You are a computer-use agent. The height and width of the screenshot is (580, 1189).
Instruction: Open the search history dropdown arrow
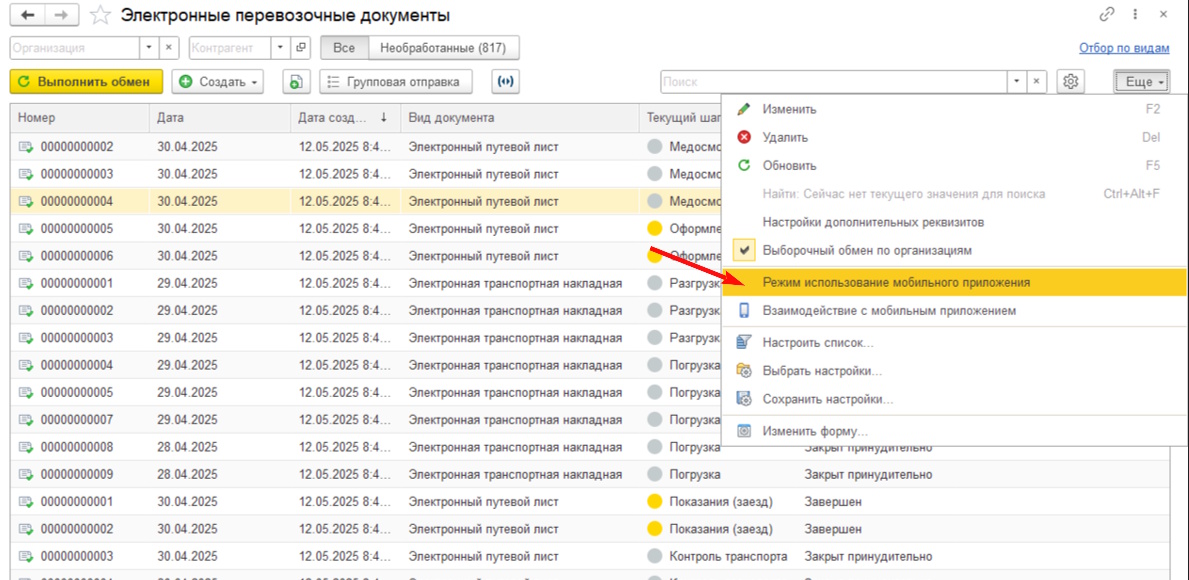point(1016,82)
